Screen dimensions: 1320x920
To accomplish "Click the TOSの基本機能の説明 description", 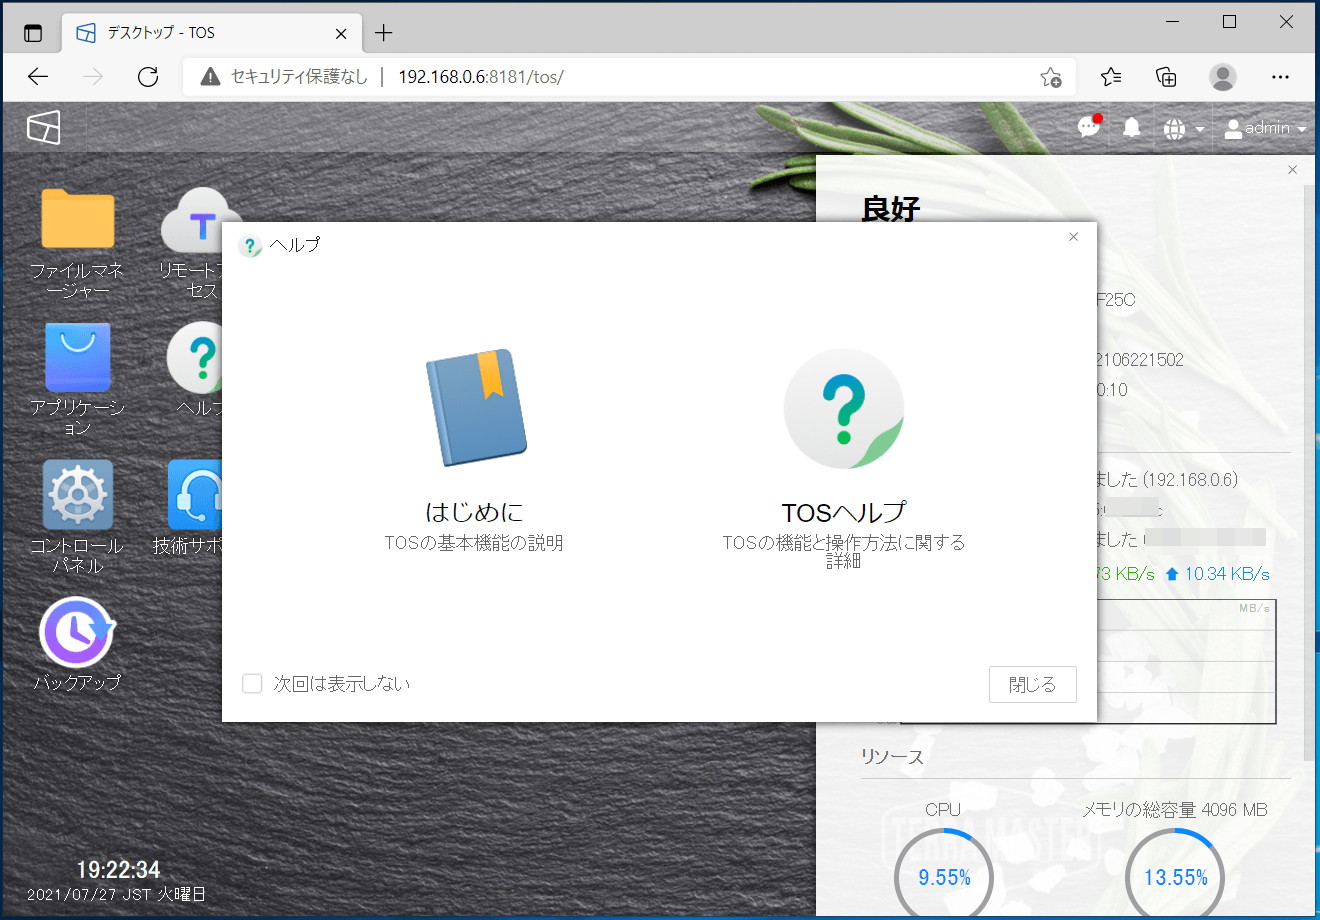I will [474, 543].
